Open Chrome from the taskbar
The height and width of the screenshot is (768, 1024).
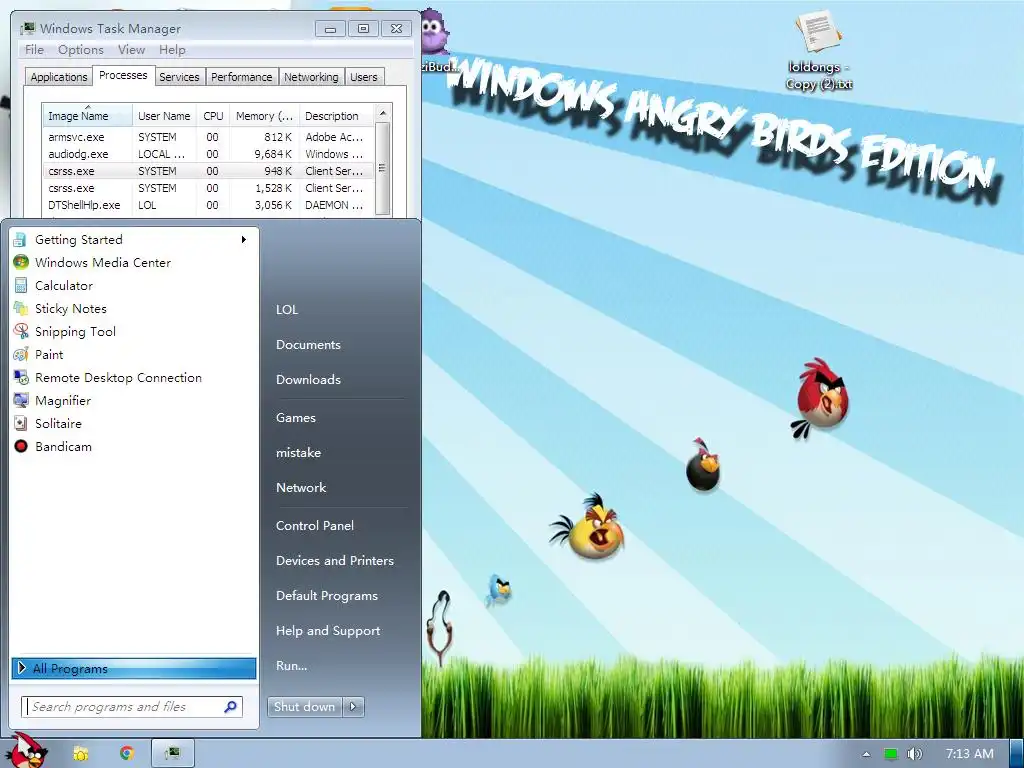click(x=127, y=754)
